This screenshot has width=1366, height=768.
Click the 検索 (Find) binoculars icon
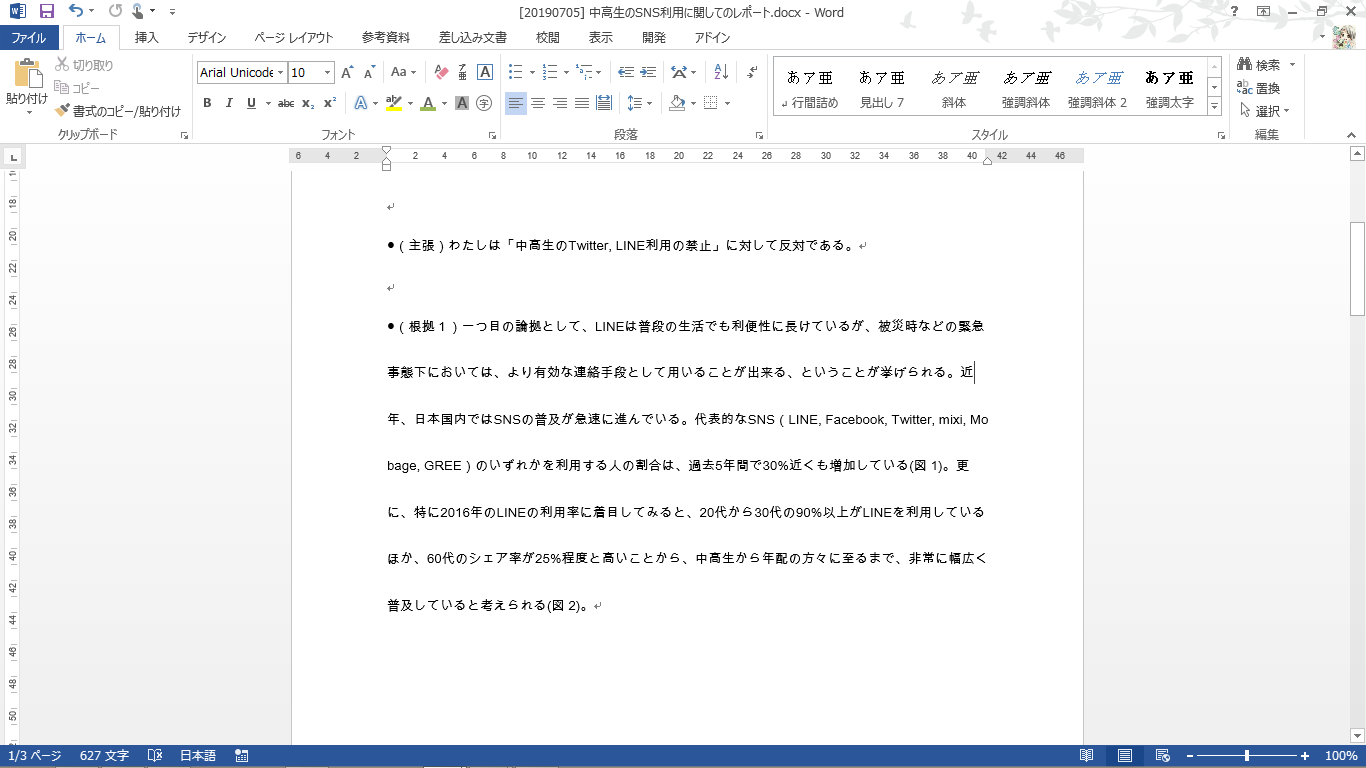[x=1245, y=65]
